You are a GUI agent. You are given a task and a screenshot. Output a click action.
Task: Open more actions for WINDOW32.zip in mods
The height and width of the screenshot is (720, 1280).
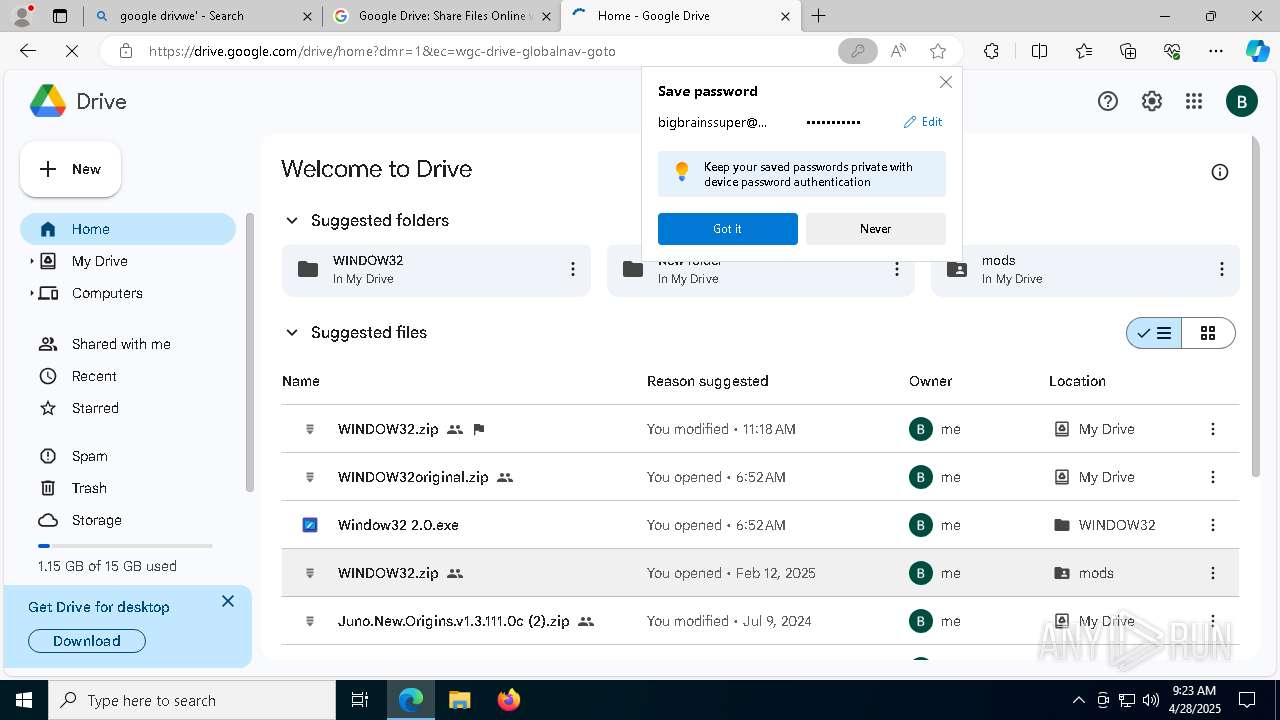(x=1213, y=573)
